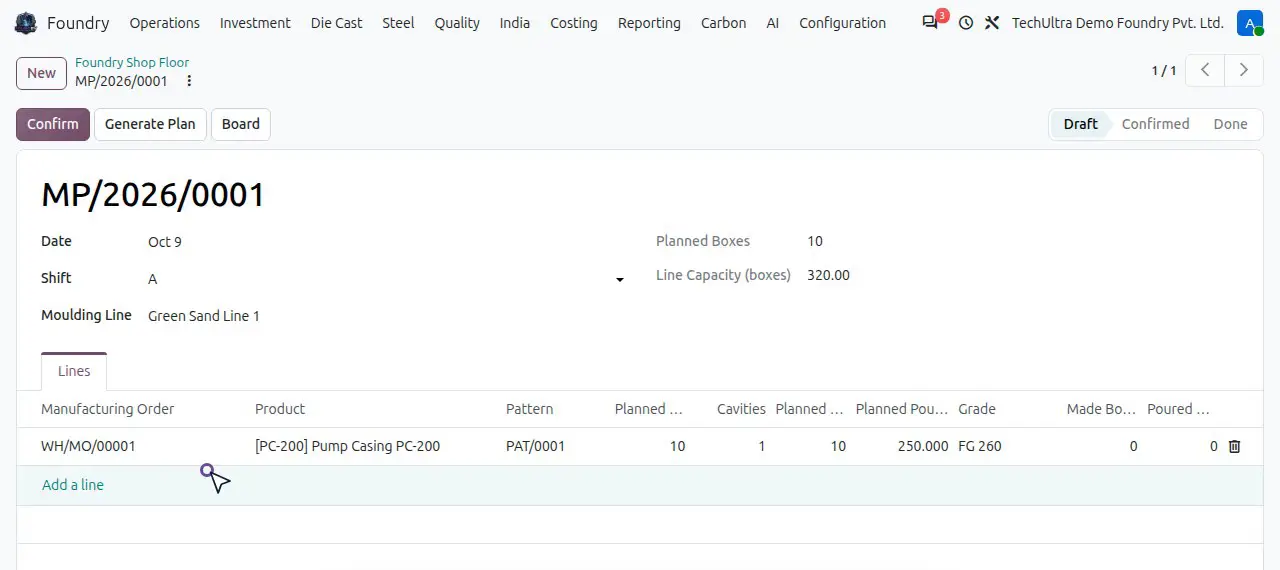This screenshot has width=1280, height=570.
Task: Open the record actions kebab menu
Action: pyautogui.click(x=189, y=81)
